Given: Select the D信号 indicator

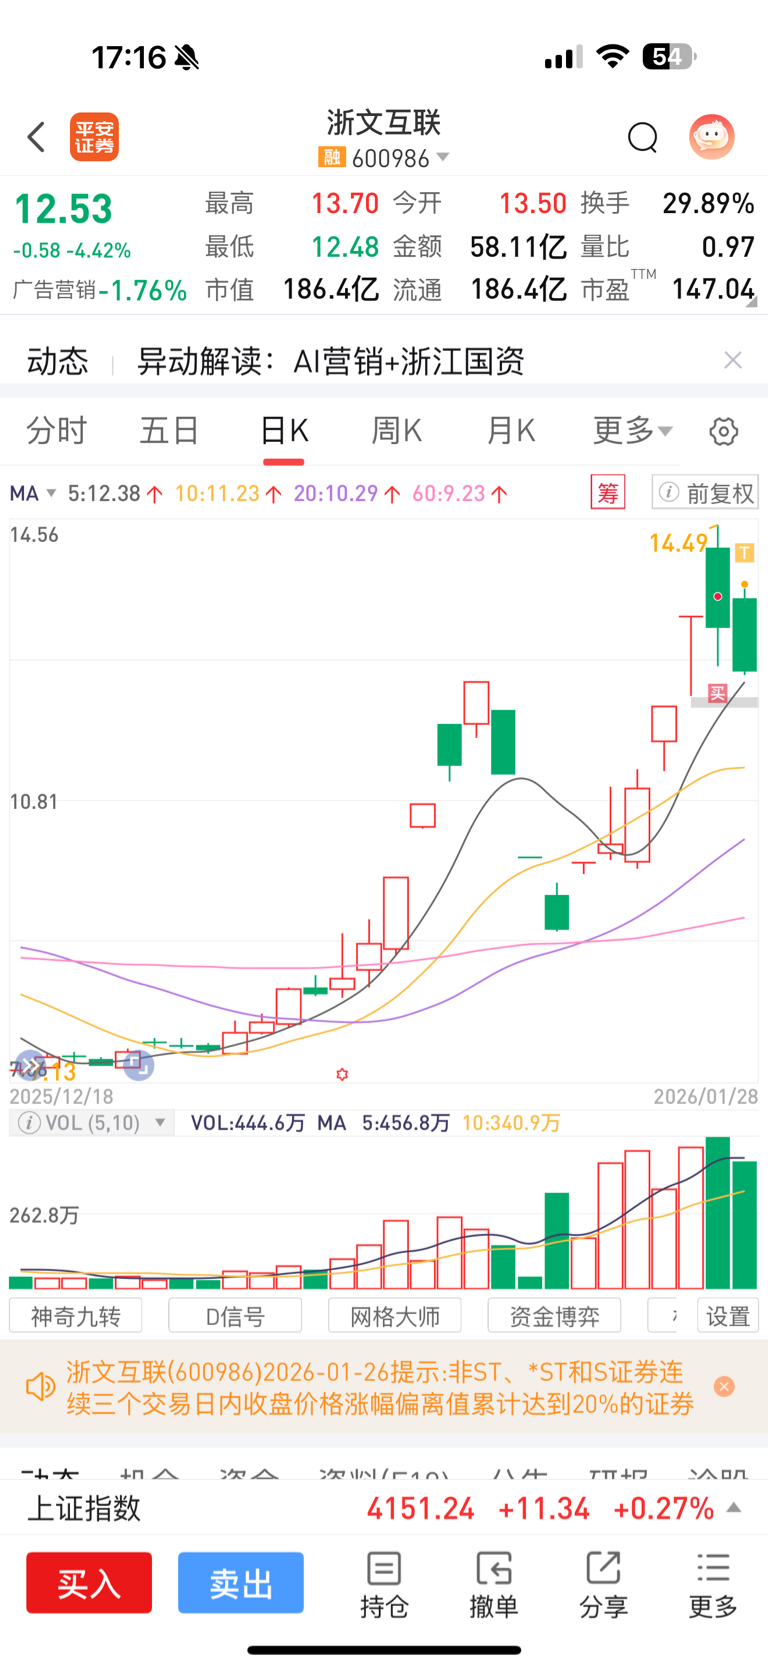Looking at the screenshot, I should pyautogui.click(x=235, y=1316).
